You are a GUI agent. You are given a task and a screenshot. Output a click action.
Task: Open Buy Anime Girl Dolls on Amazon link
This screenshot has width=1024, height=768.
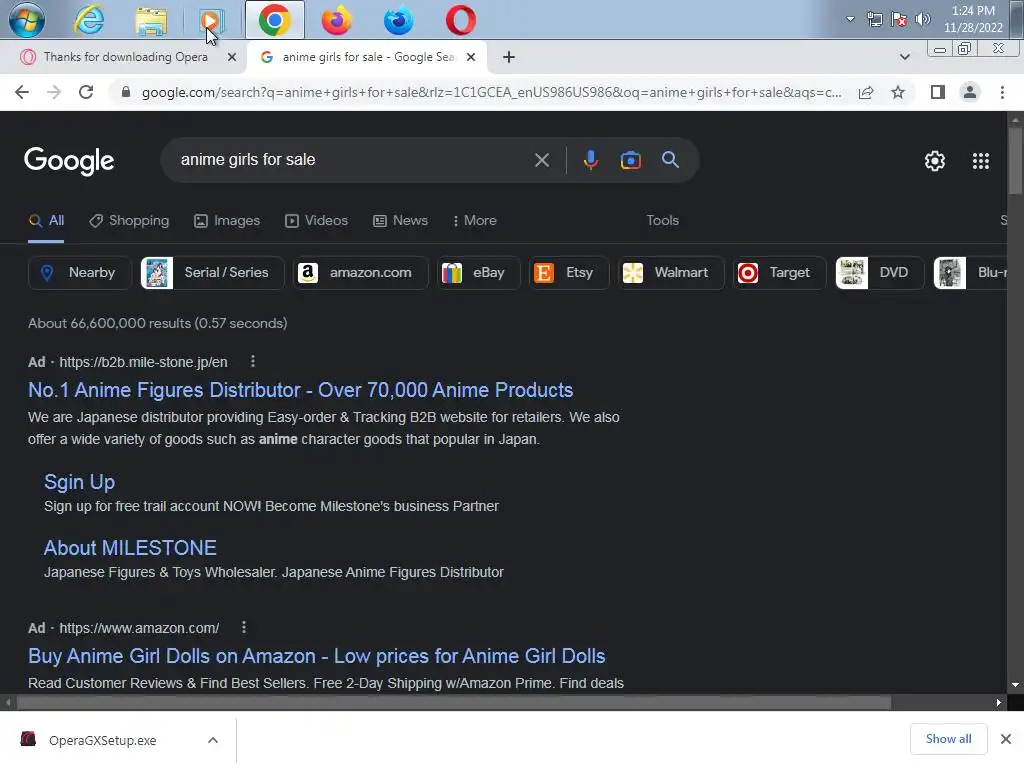tap(317, 656)
